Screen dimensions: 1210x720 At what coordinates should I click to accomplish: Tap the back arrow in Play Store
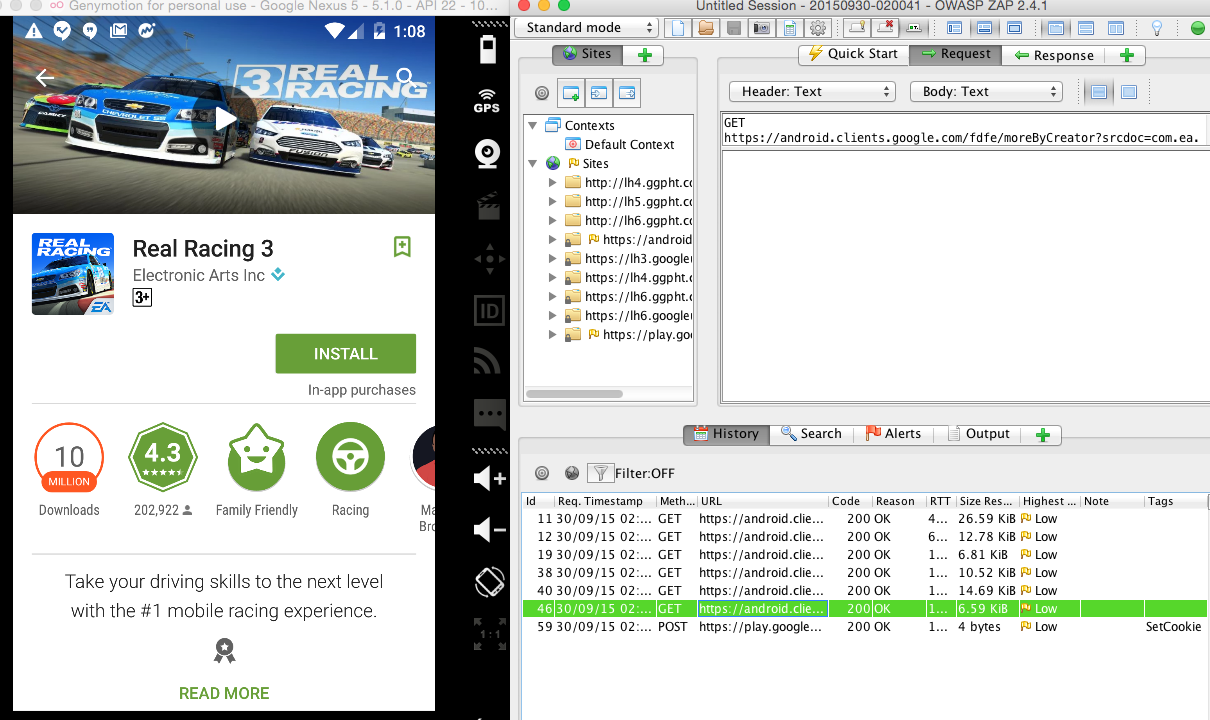[x=44, y=77]
